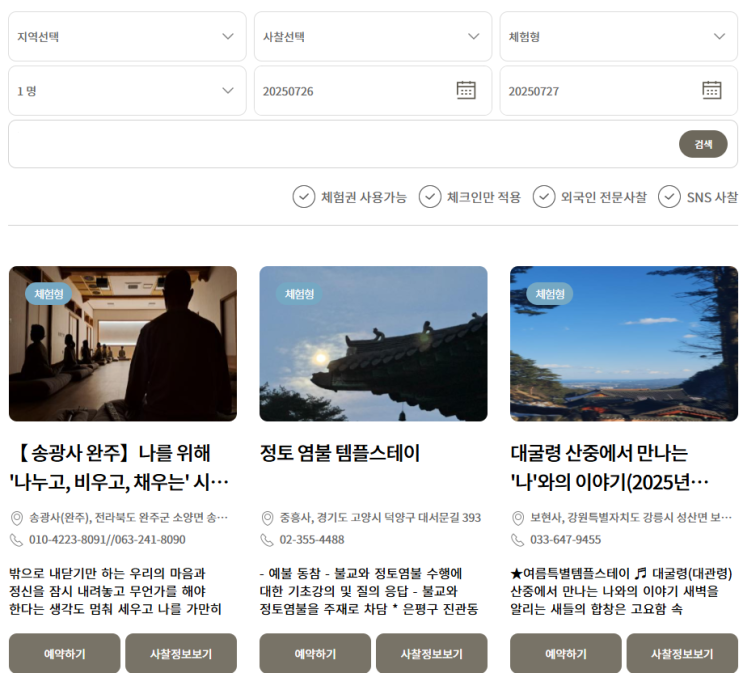
Task: Click 예약하기 for 송광사 완주 program
Action: click(x=64, y=654)
